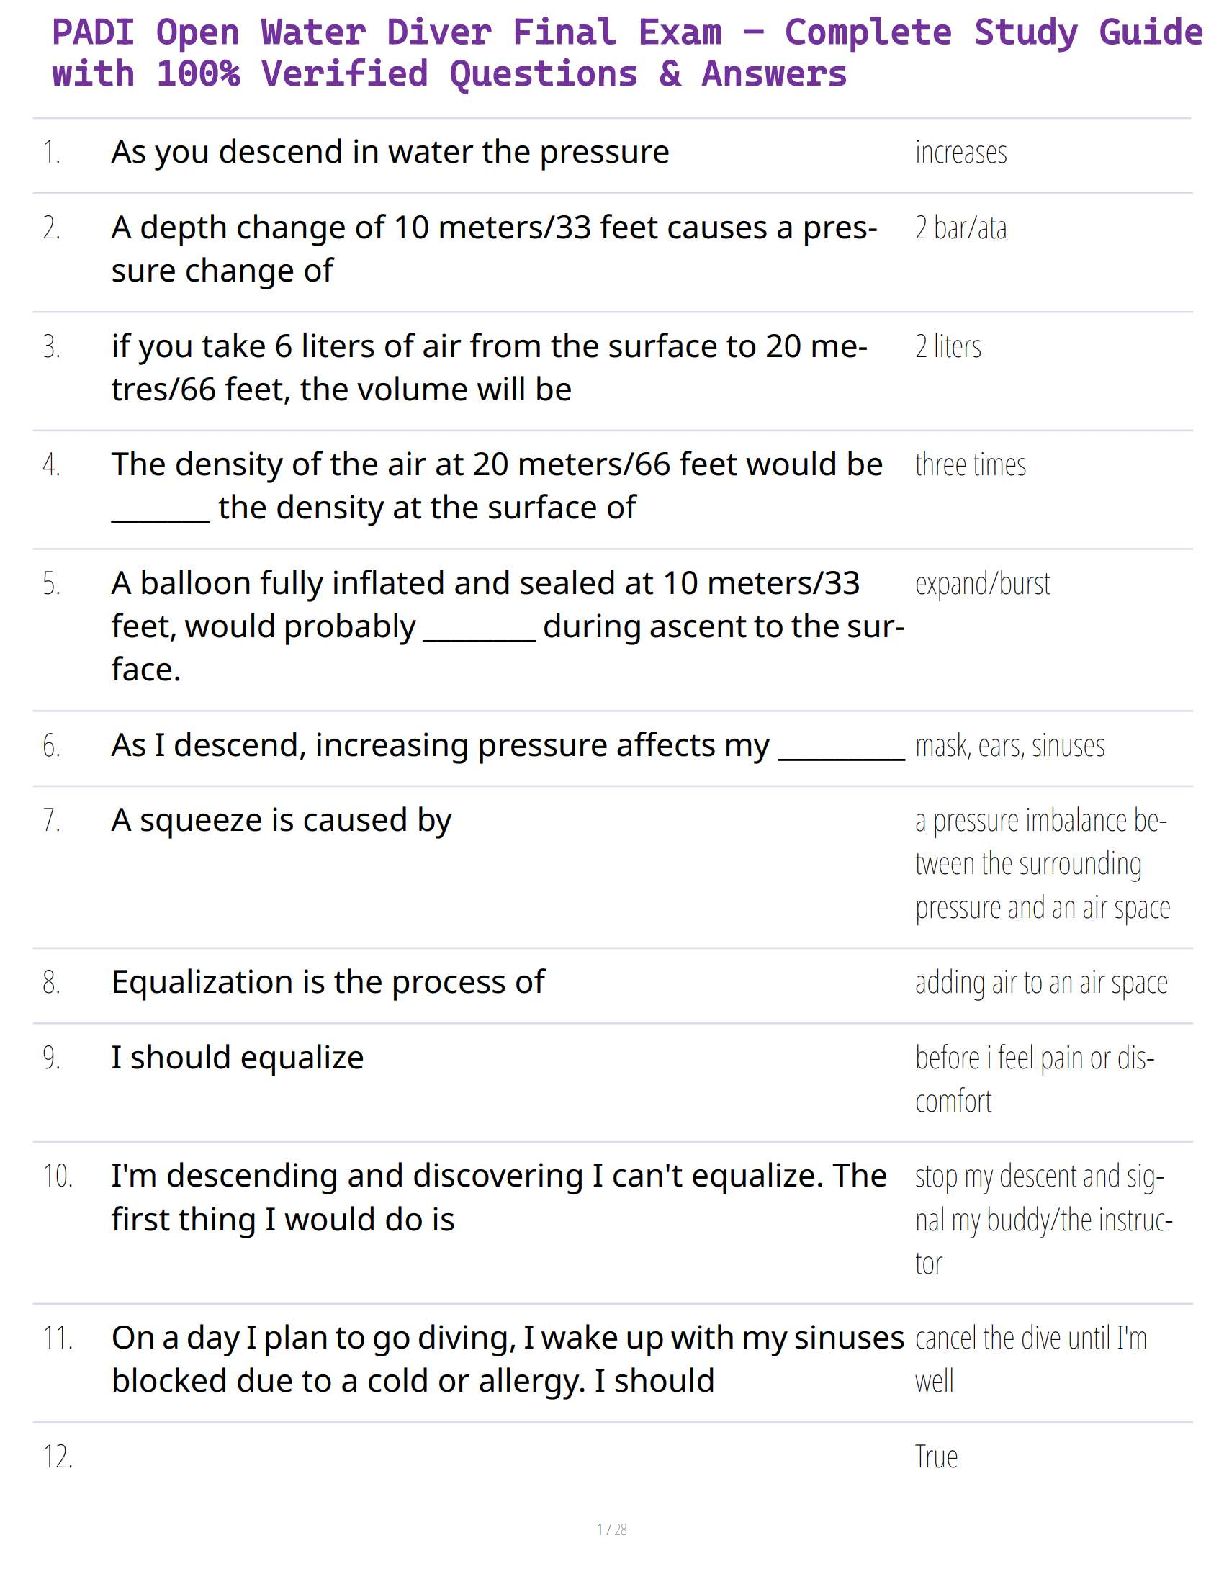This screenshot has width=1224, height=1584.
Task: Select the "adding air to an air space" answer
Action: tap(1041, 983)
